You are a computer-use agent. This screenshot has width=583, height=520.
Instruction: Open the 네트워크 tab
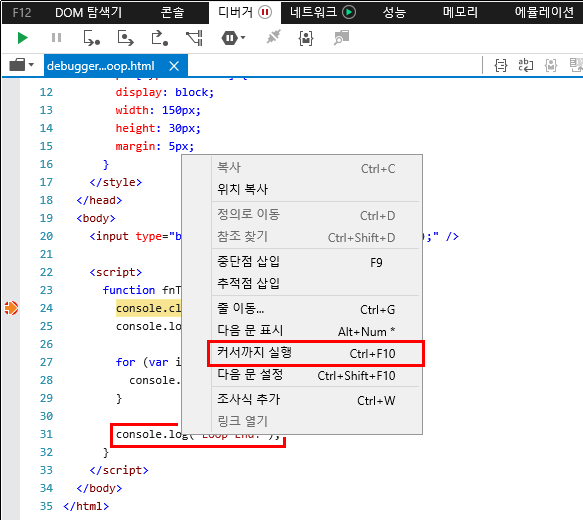(x=323, y=13)
